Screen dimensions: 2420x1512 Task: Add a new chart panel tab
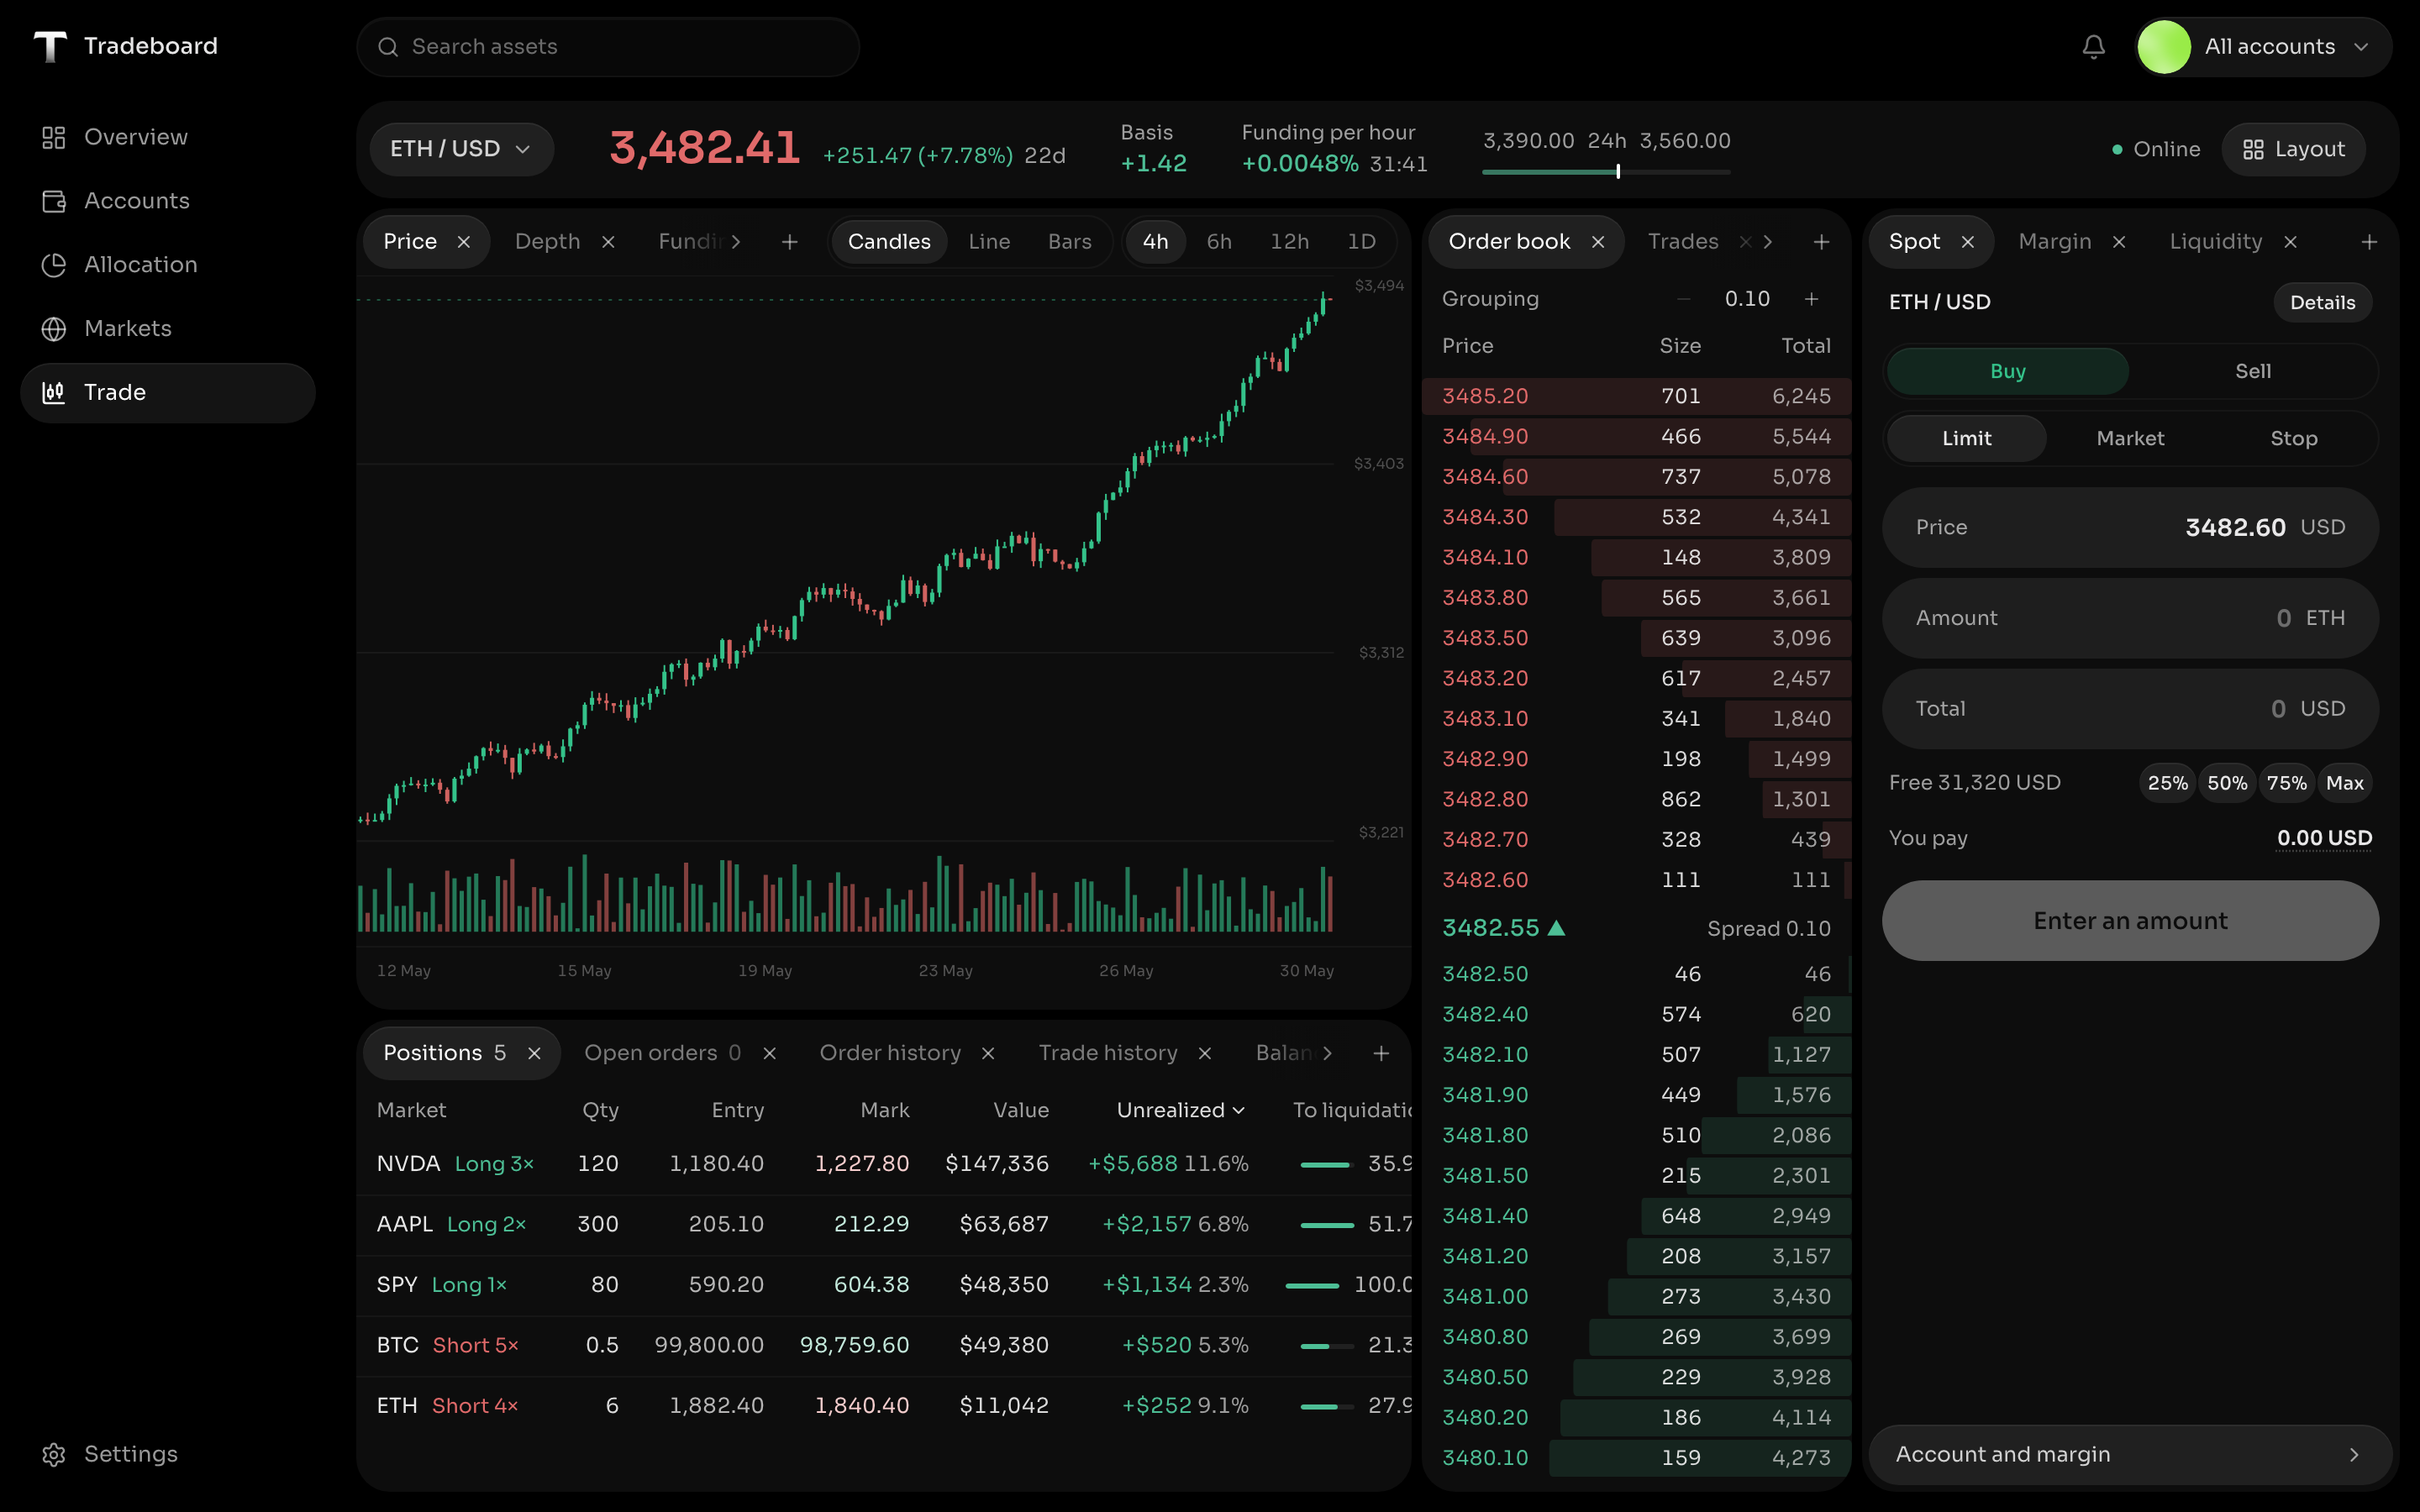click(790, 242)
